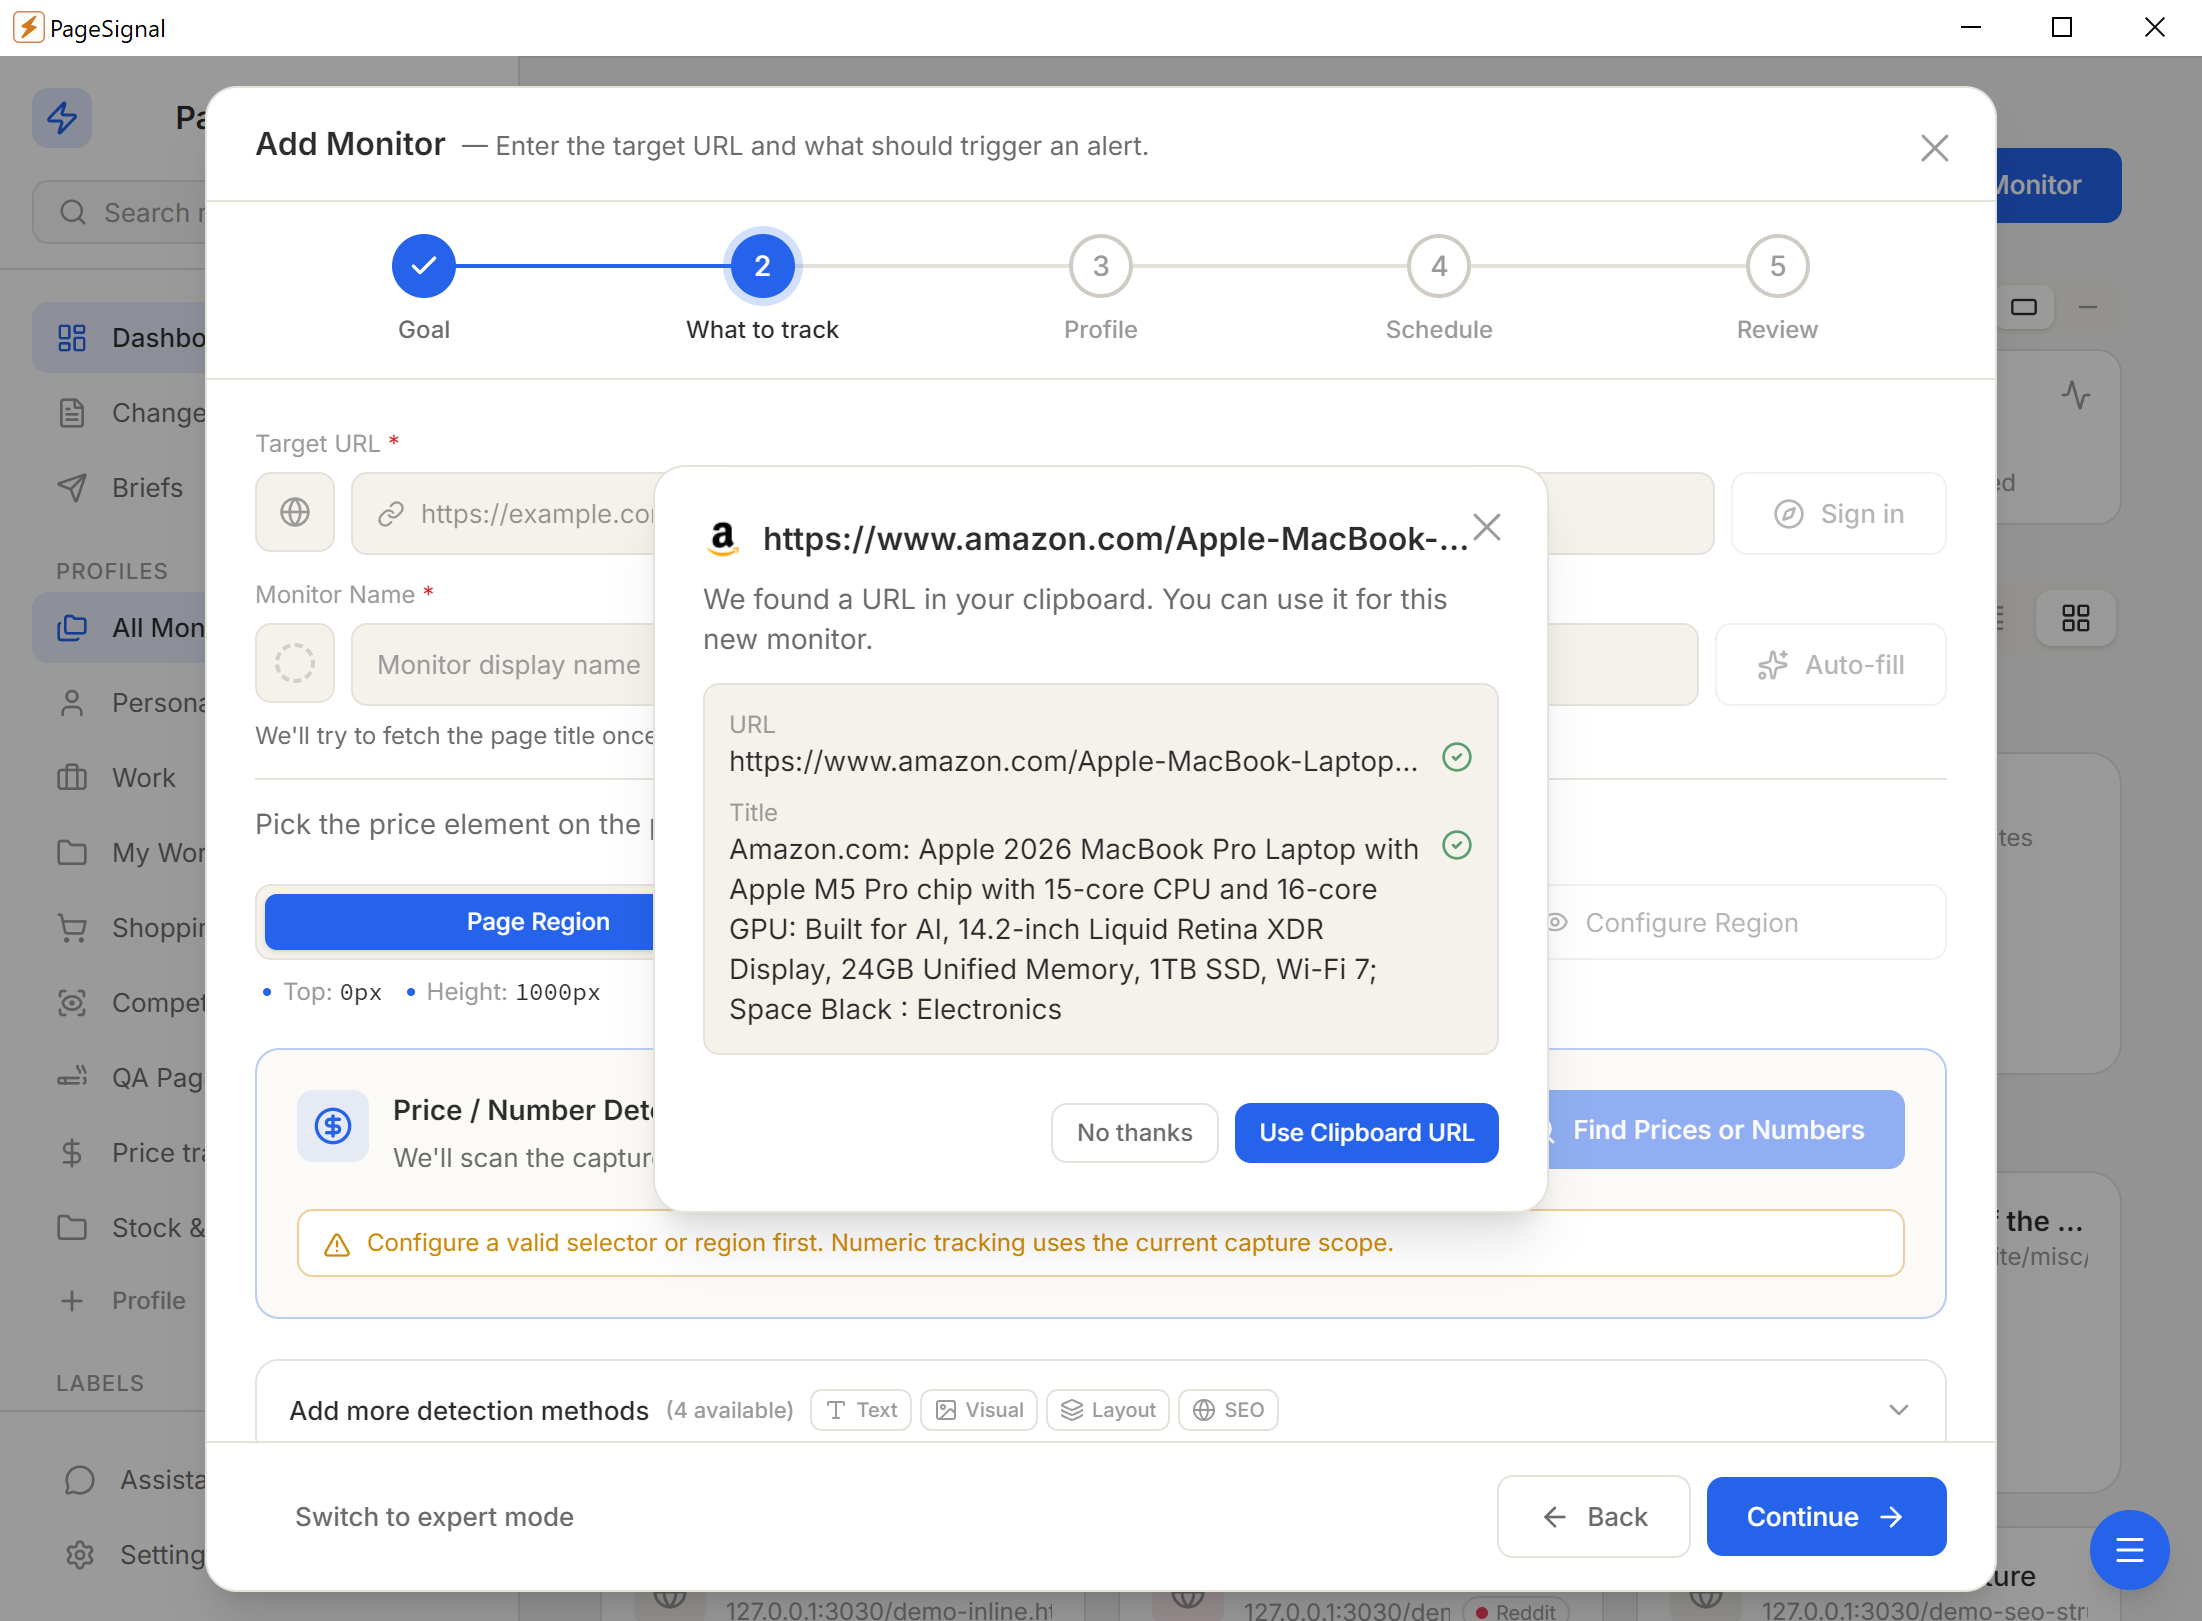Viewport: 2202px width, 1621px height.
Task: Select the Page Region mode
Action: 460,921
